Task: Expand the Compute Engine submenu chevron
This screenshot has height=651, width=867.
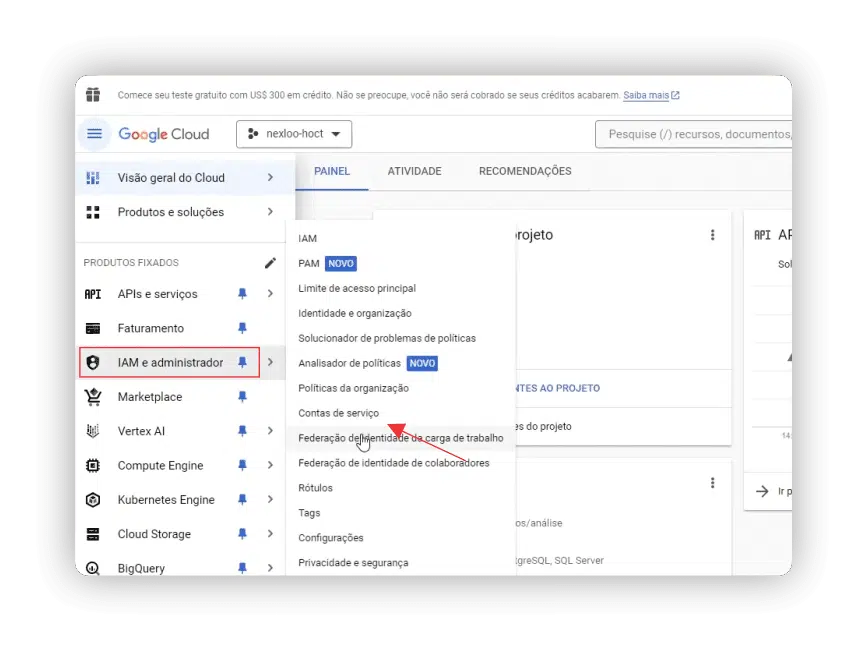Action: 270,465
